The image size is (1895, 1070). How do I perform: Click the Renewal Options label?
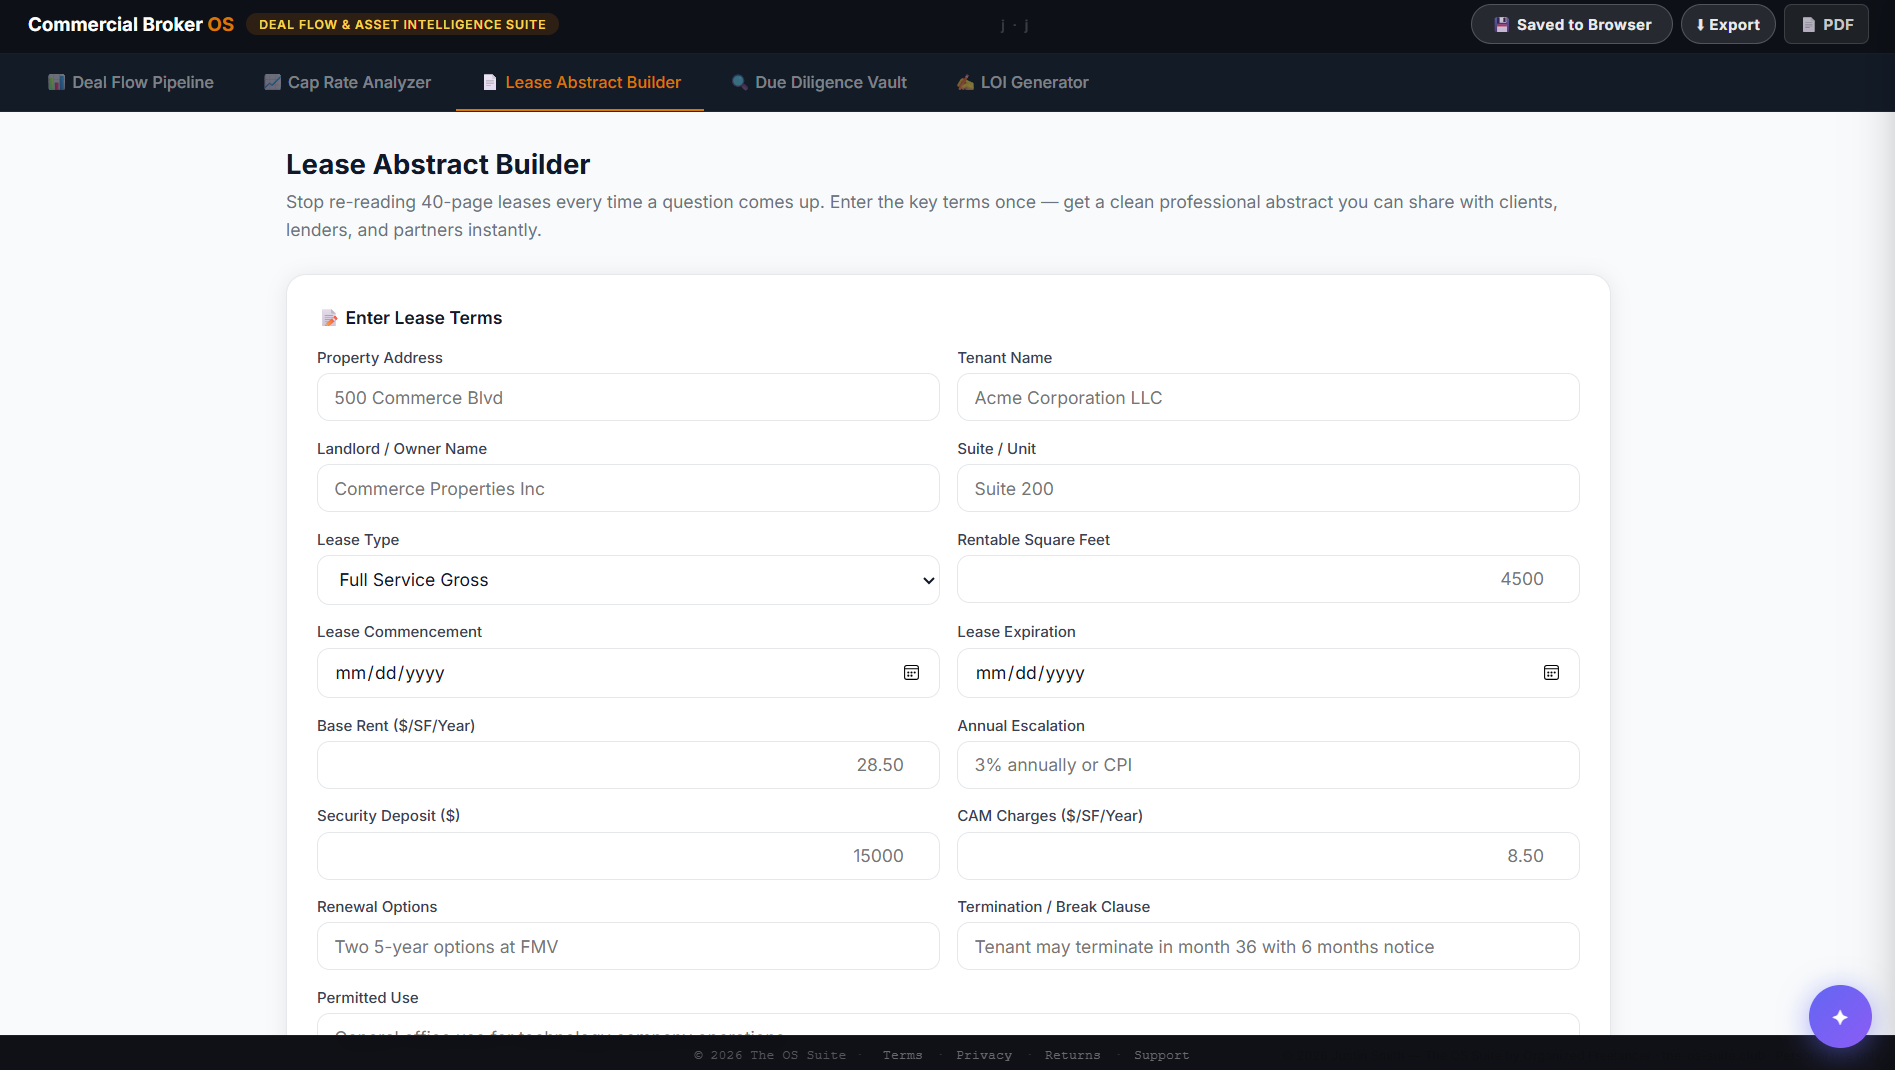point(377,907)
